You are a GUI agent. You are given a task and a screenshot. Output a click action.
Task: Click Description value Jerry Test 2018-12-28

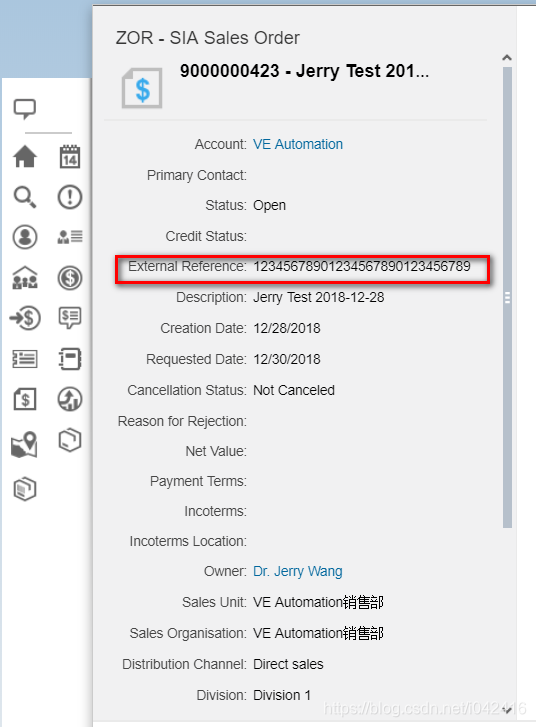point(319,297)
